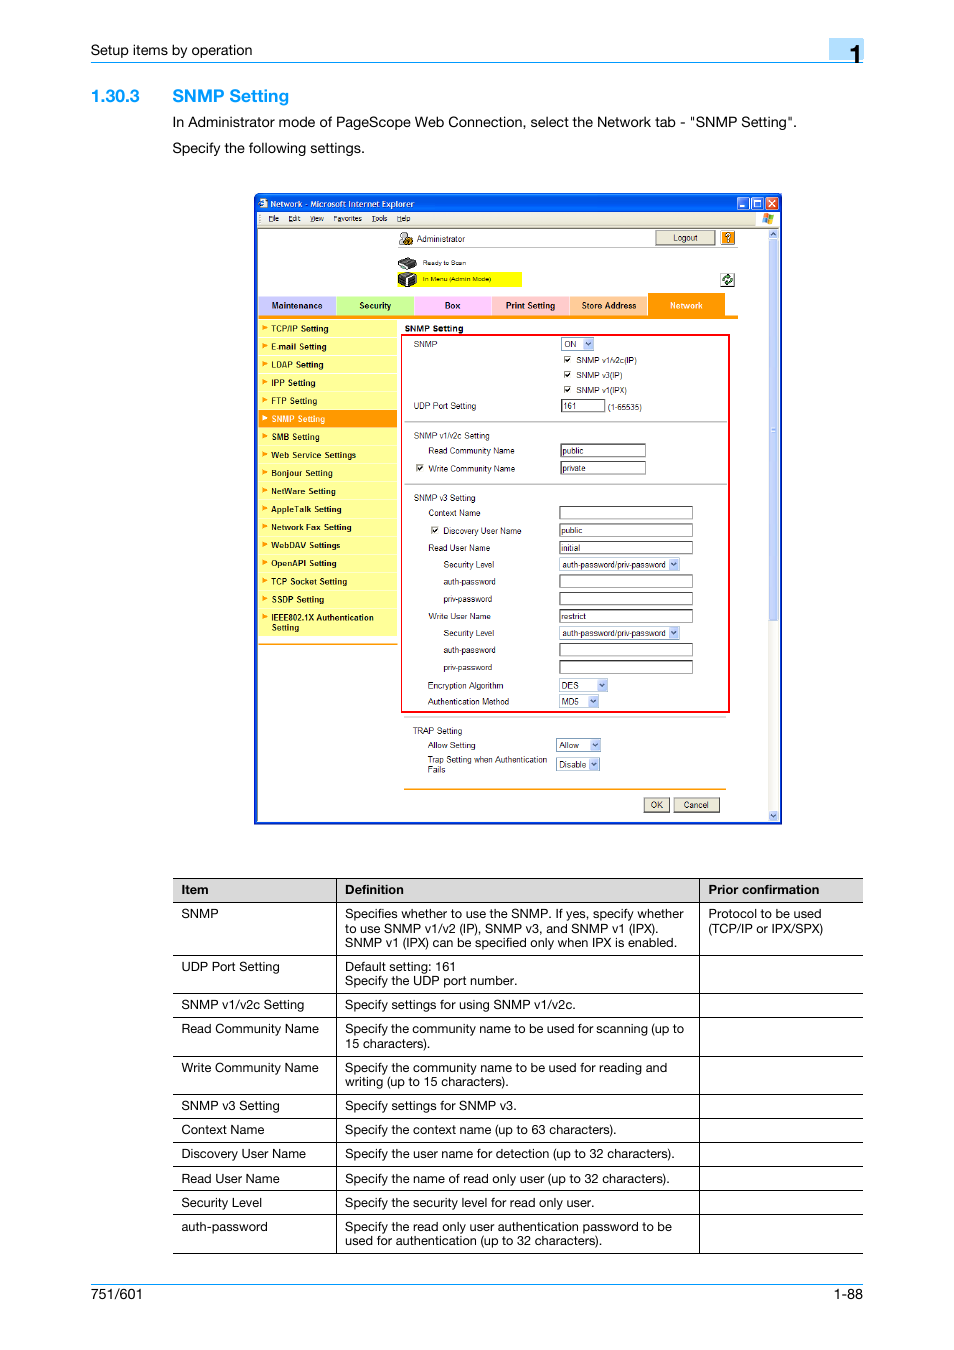Open Trap Setting when Authentication Fails dropdown
The height and width of the screenshot is (1350, 954).
pyautogui.click(x=578, y=764)
